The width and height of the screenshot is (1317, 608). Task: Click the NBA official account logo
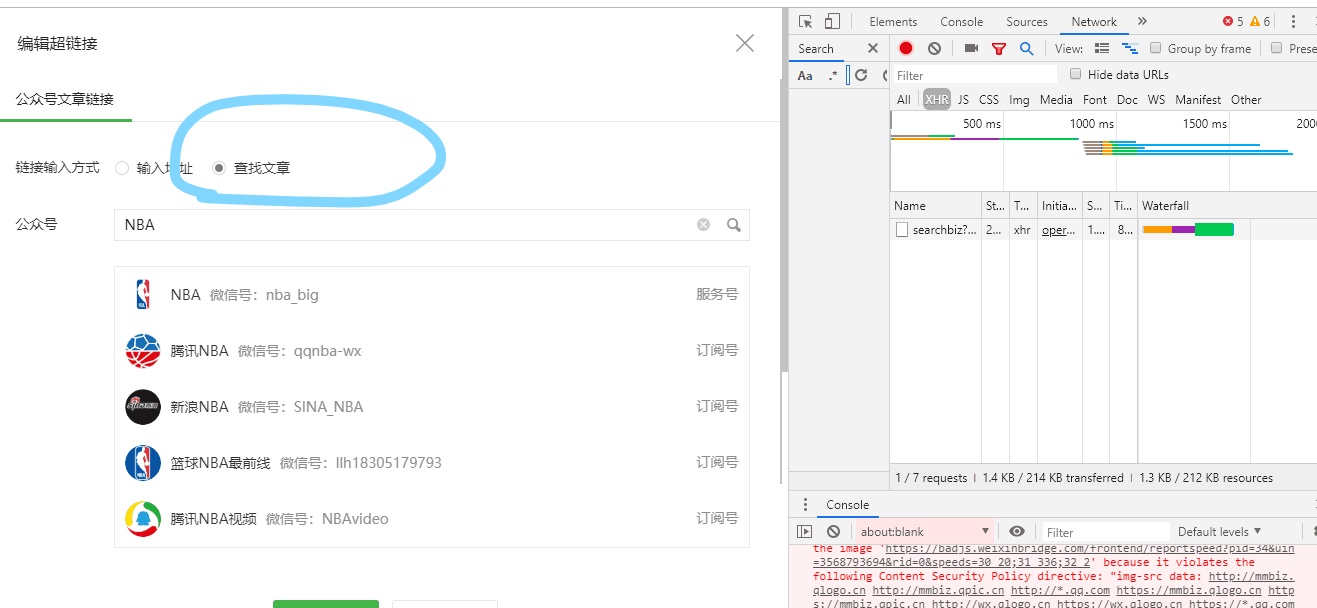143,295
